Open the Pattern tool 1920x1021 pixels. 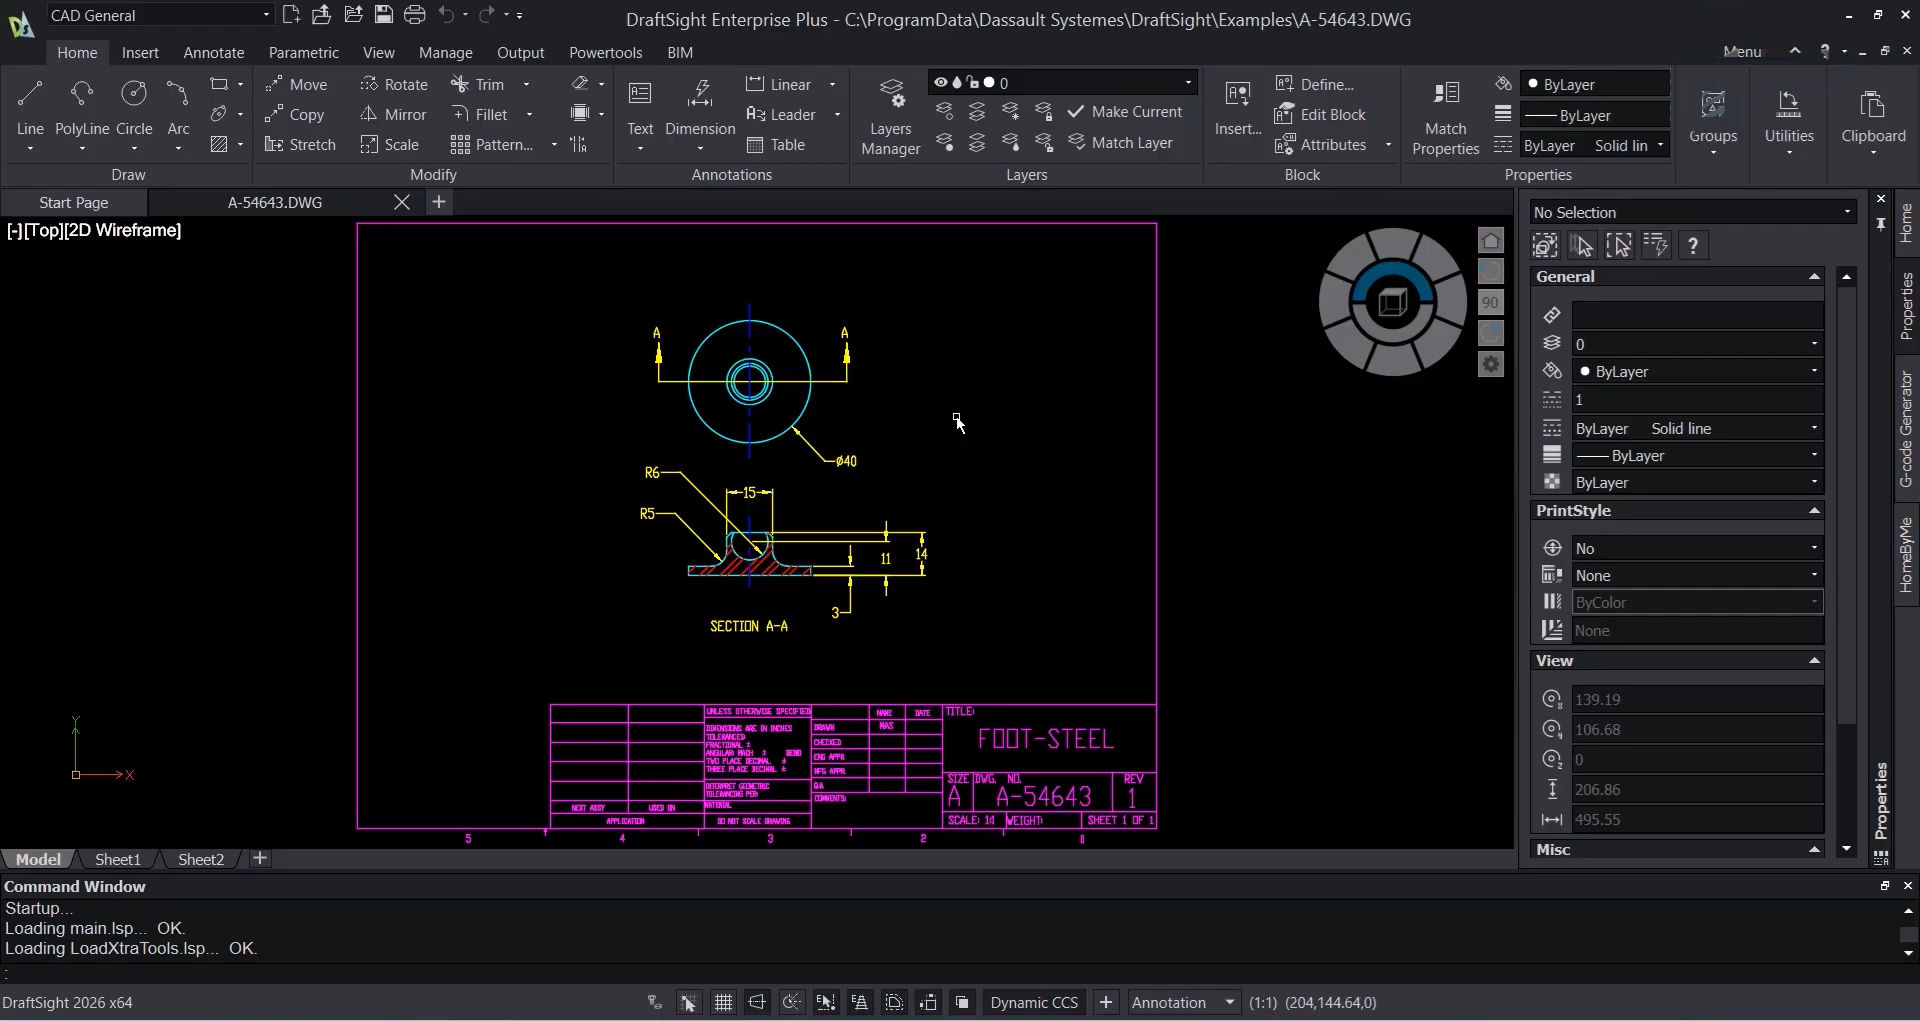tap(492, 145)
